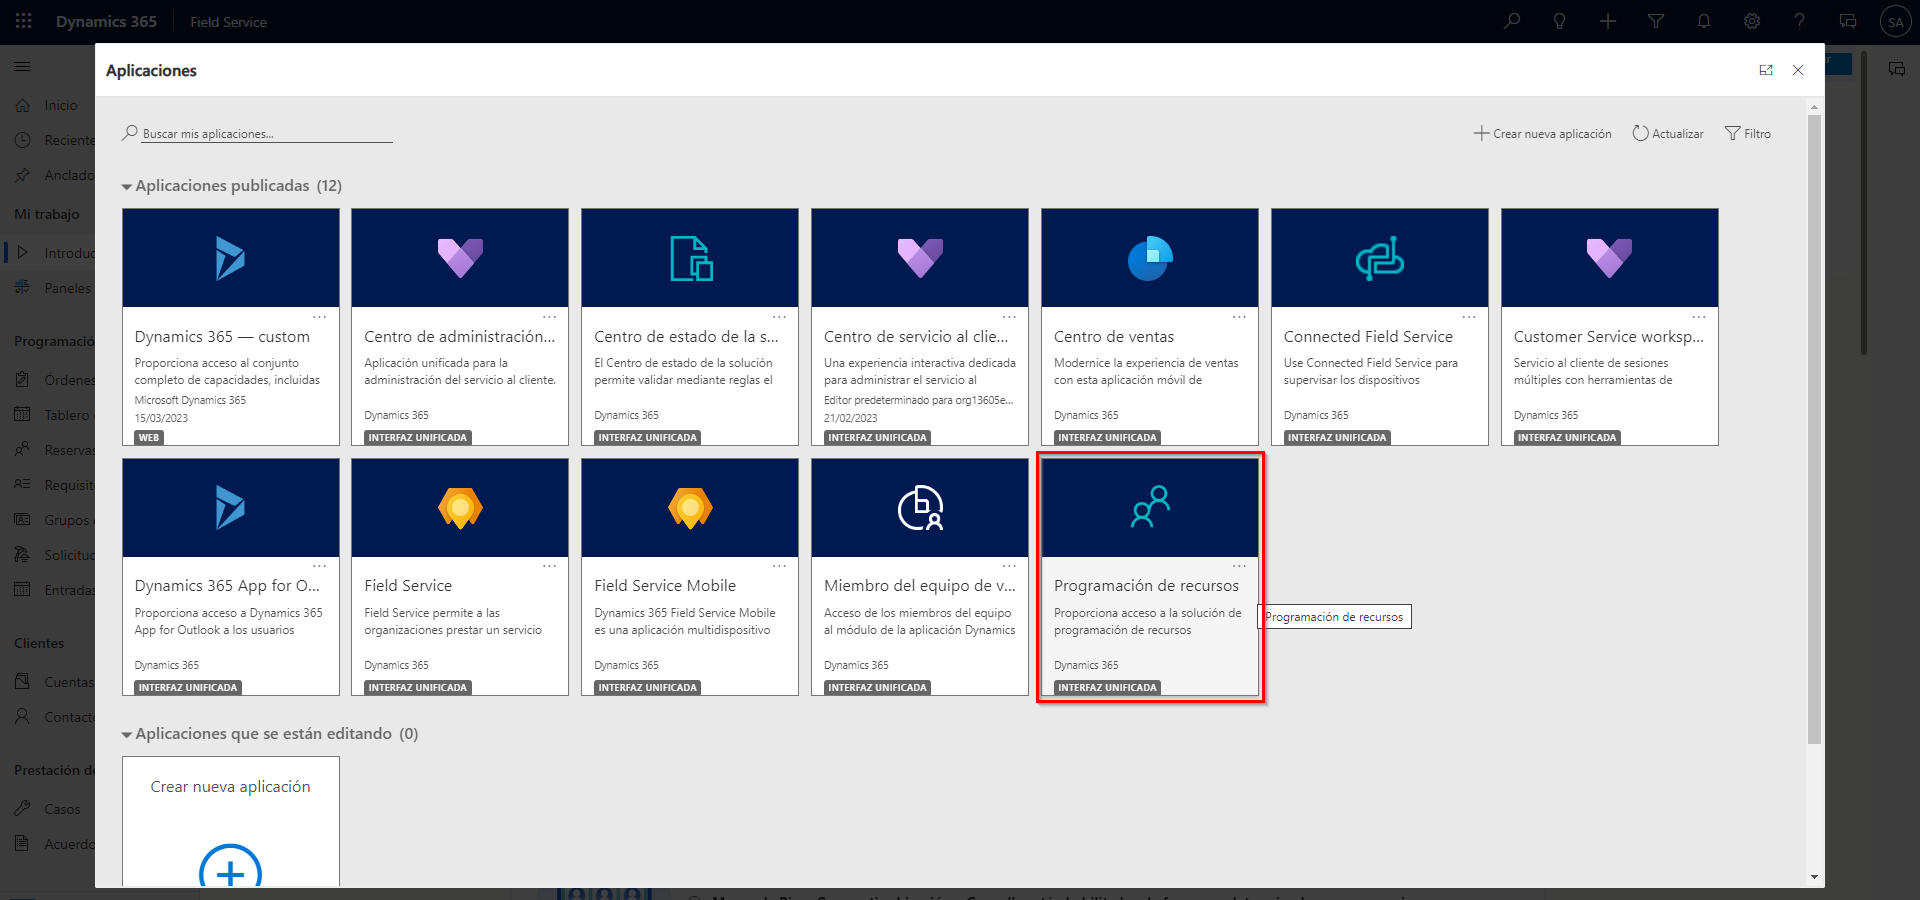Open more options on Dynamics 365 — custom tile

point(319,317)
